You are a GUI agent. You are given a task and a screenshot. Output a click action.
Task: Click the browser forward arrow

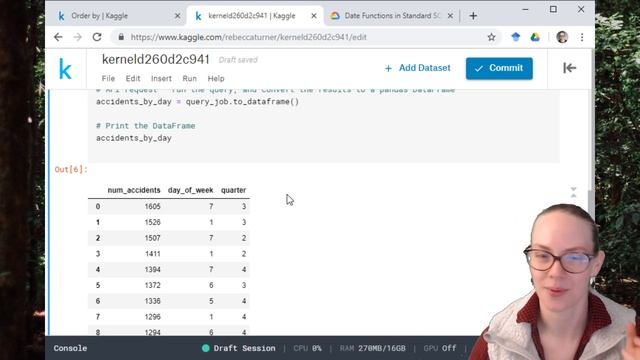pyautogui.click(x=77, y=37)
